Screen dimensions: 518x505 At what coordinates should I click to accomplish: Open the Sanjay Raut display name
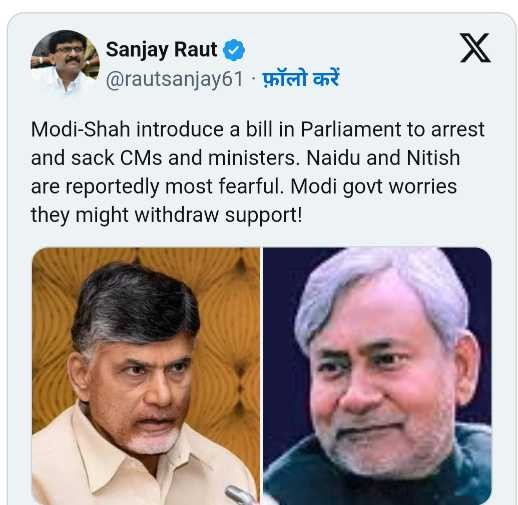[x=162, y=50]
